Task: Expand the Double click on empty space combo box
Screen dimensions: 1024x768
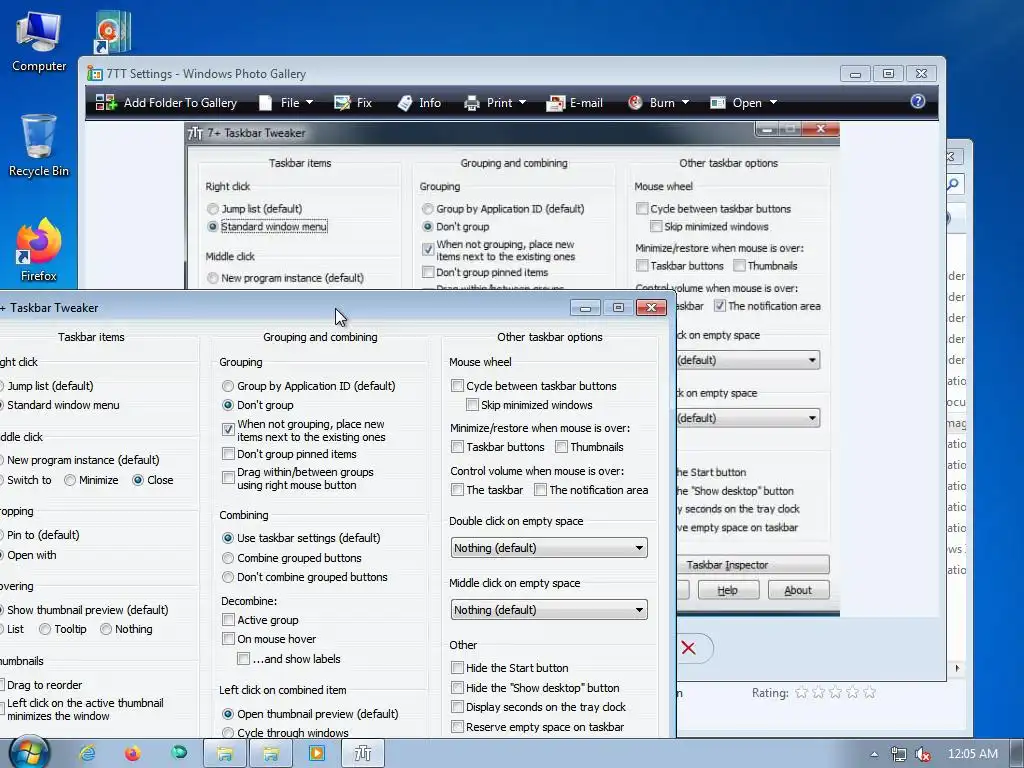Action: coord(549,548)
